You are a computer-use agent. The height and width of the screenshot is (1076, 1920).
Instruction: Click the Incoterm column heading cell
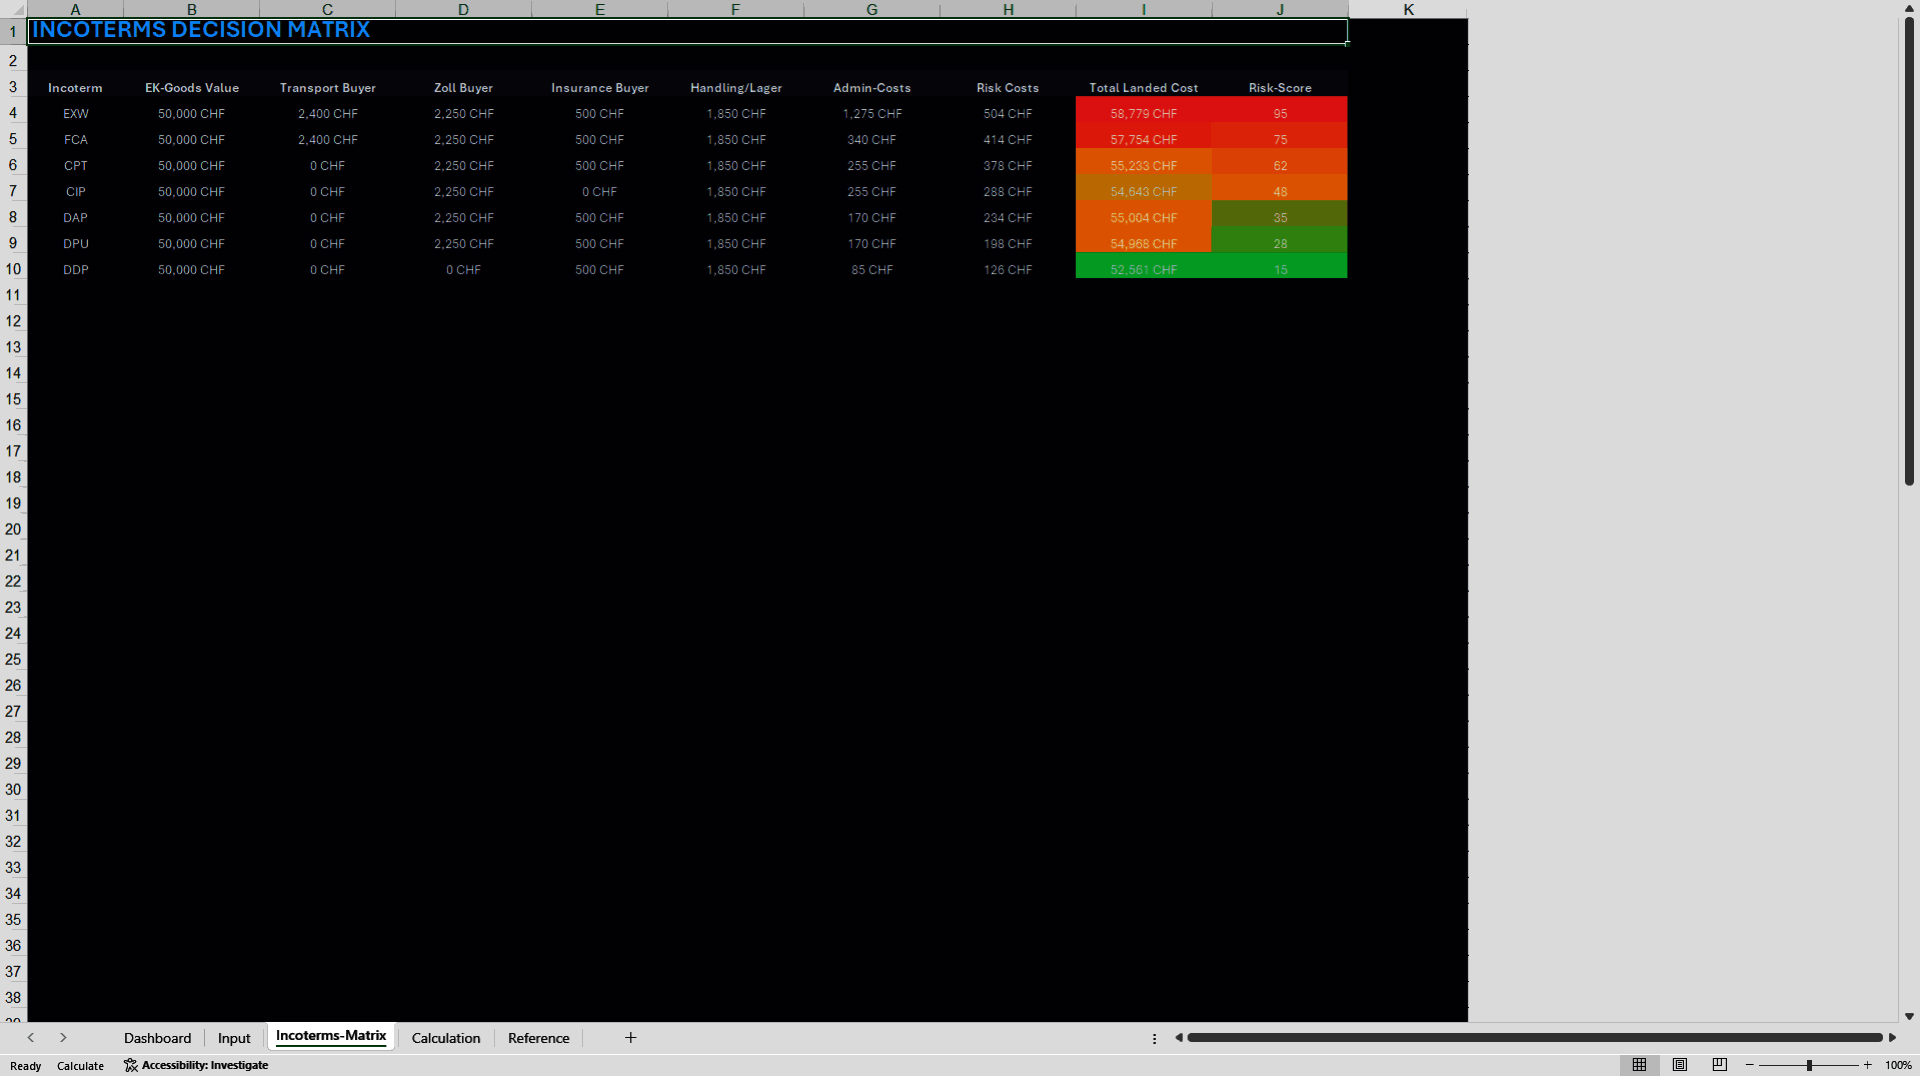(75, 88)
